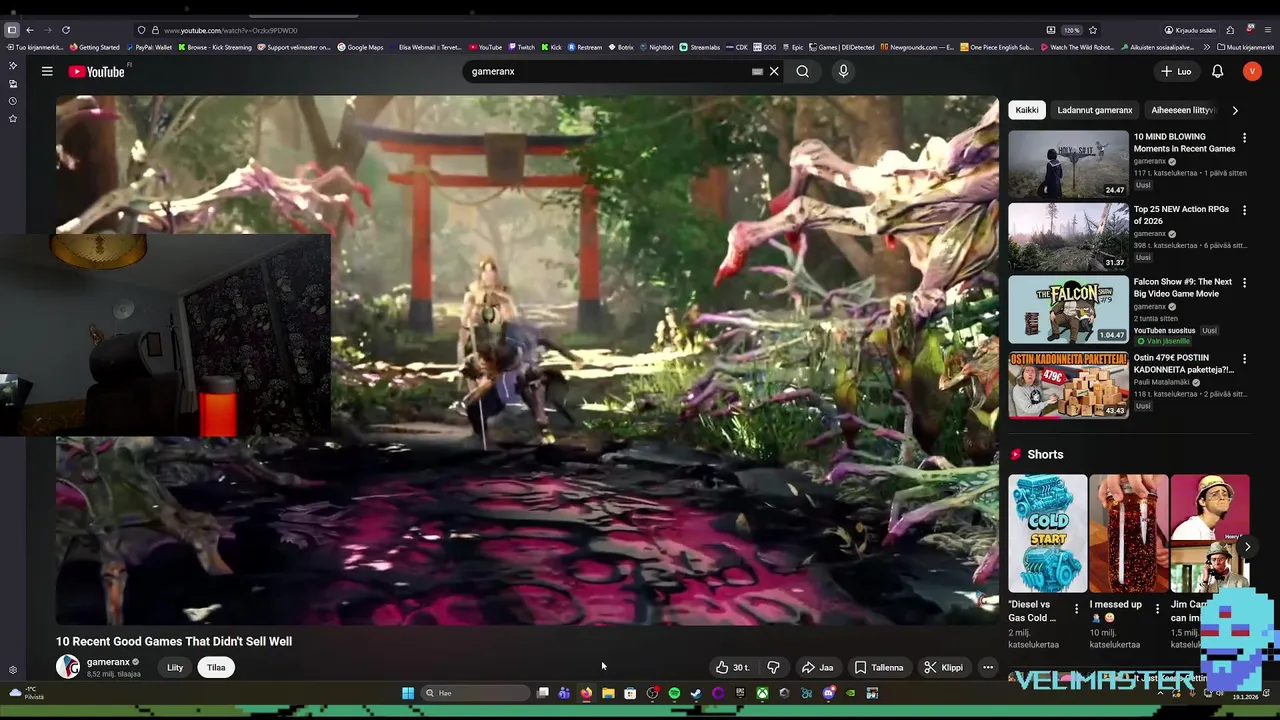Reload the page with refresh icon
This screenshot has height=720, width=1280.
point(66,30)
